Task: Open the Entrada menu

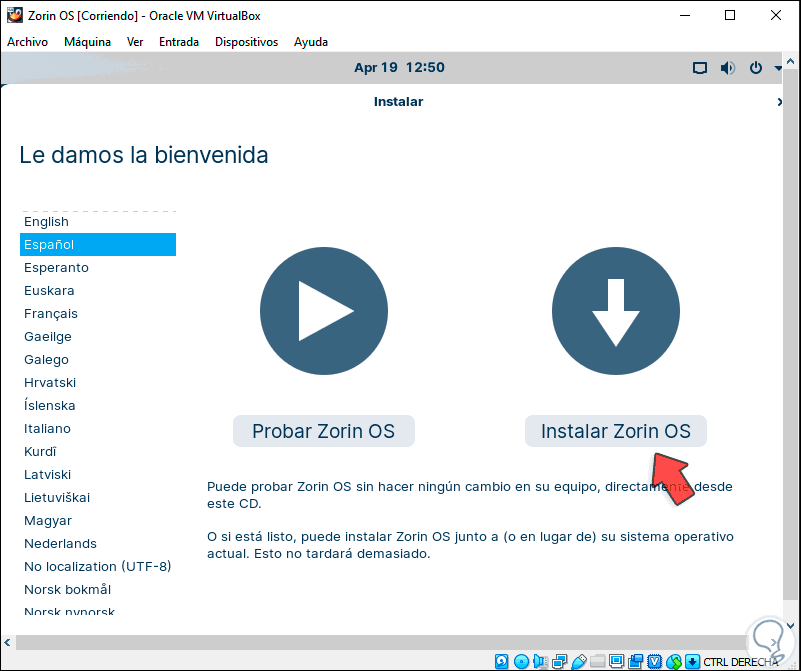Action: 179,42
